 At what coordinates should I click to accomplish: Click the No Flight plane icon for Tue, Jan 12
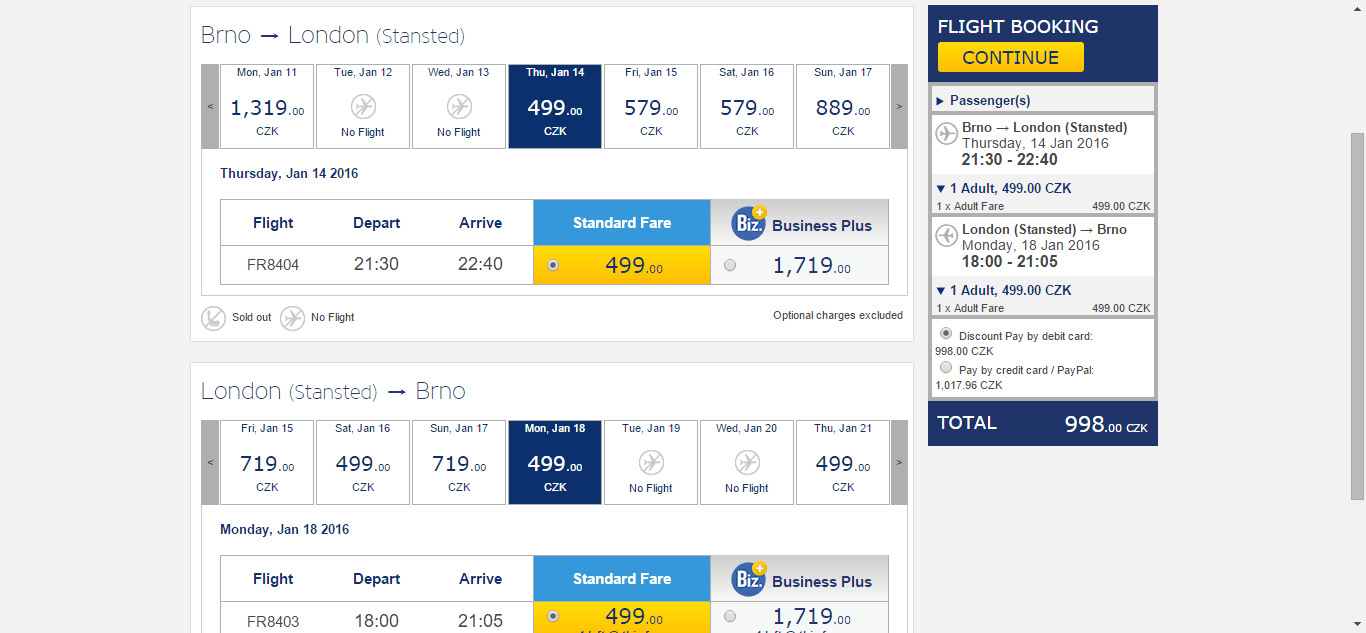363,106
